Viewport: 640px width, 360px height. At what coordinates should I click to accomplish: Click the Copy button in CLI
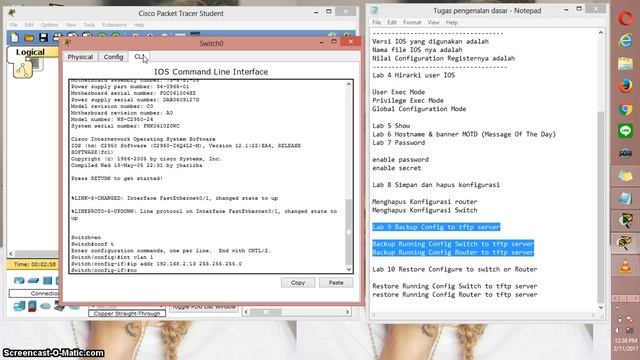click(298, 282)
